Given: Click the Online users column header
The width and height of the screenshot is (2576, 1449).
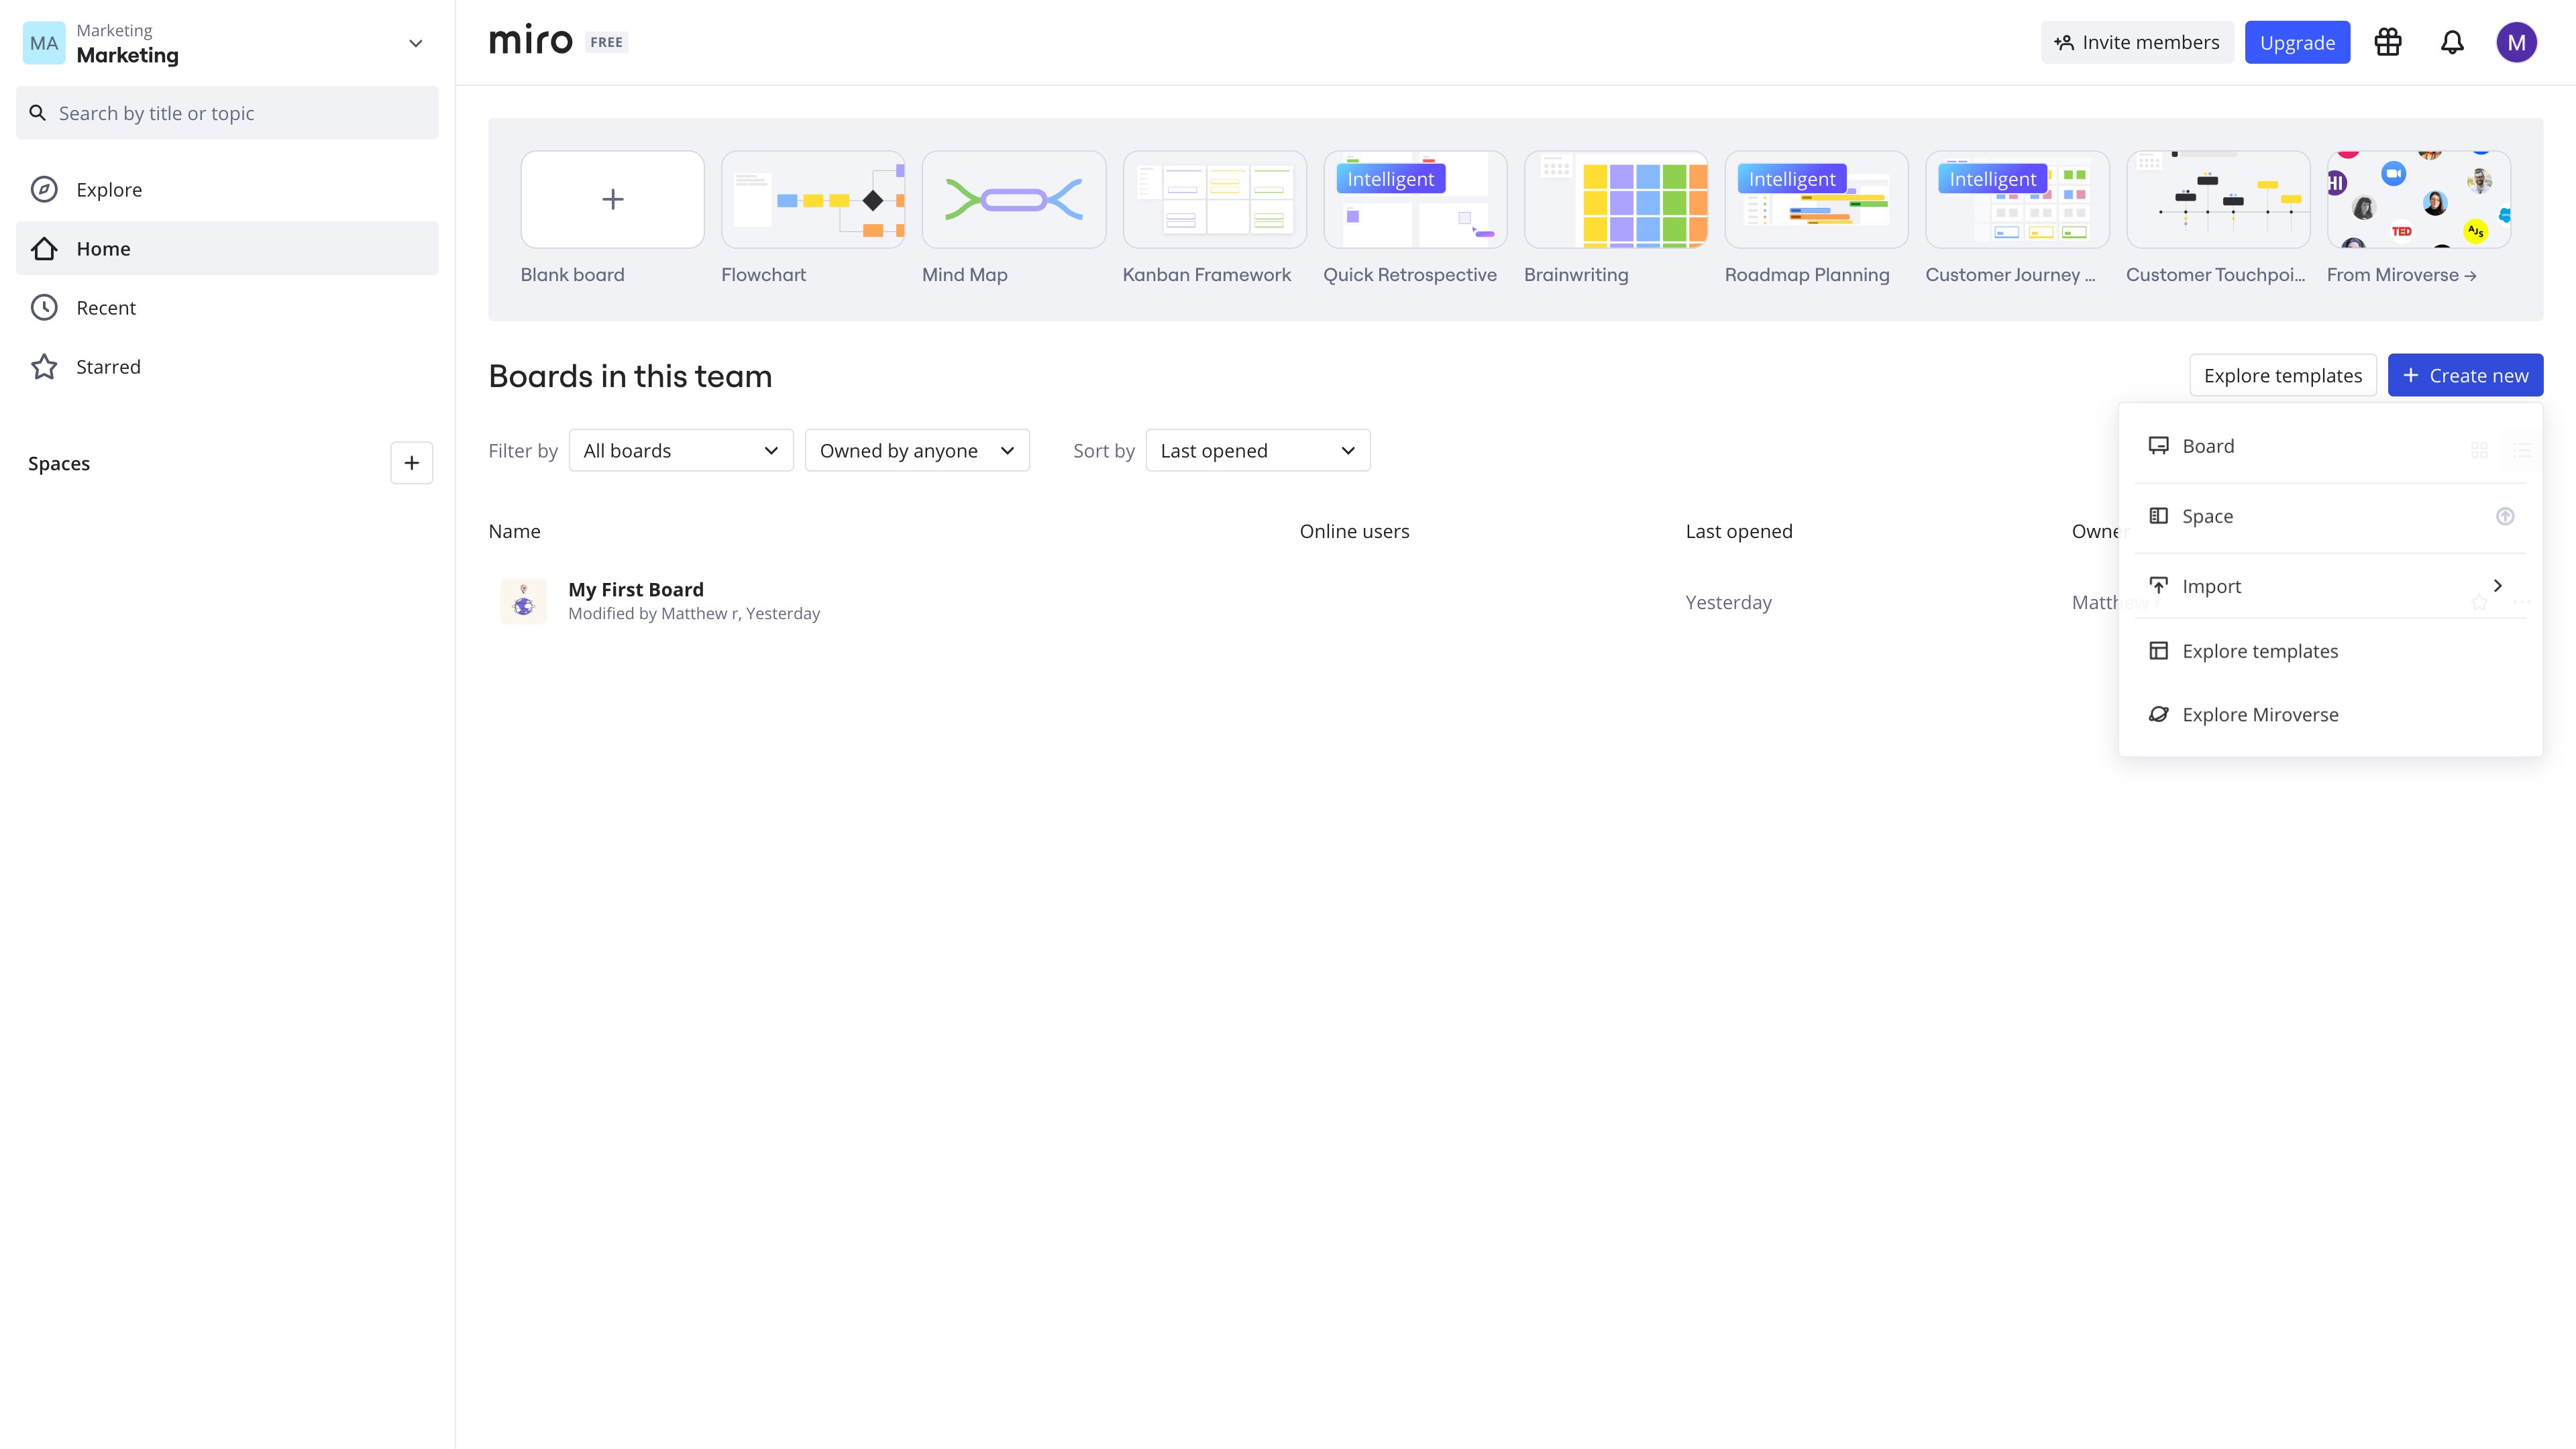Looking at the screenshot, I should (x=1354, y=531).
